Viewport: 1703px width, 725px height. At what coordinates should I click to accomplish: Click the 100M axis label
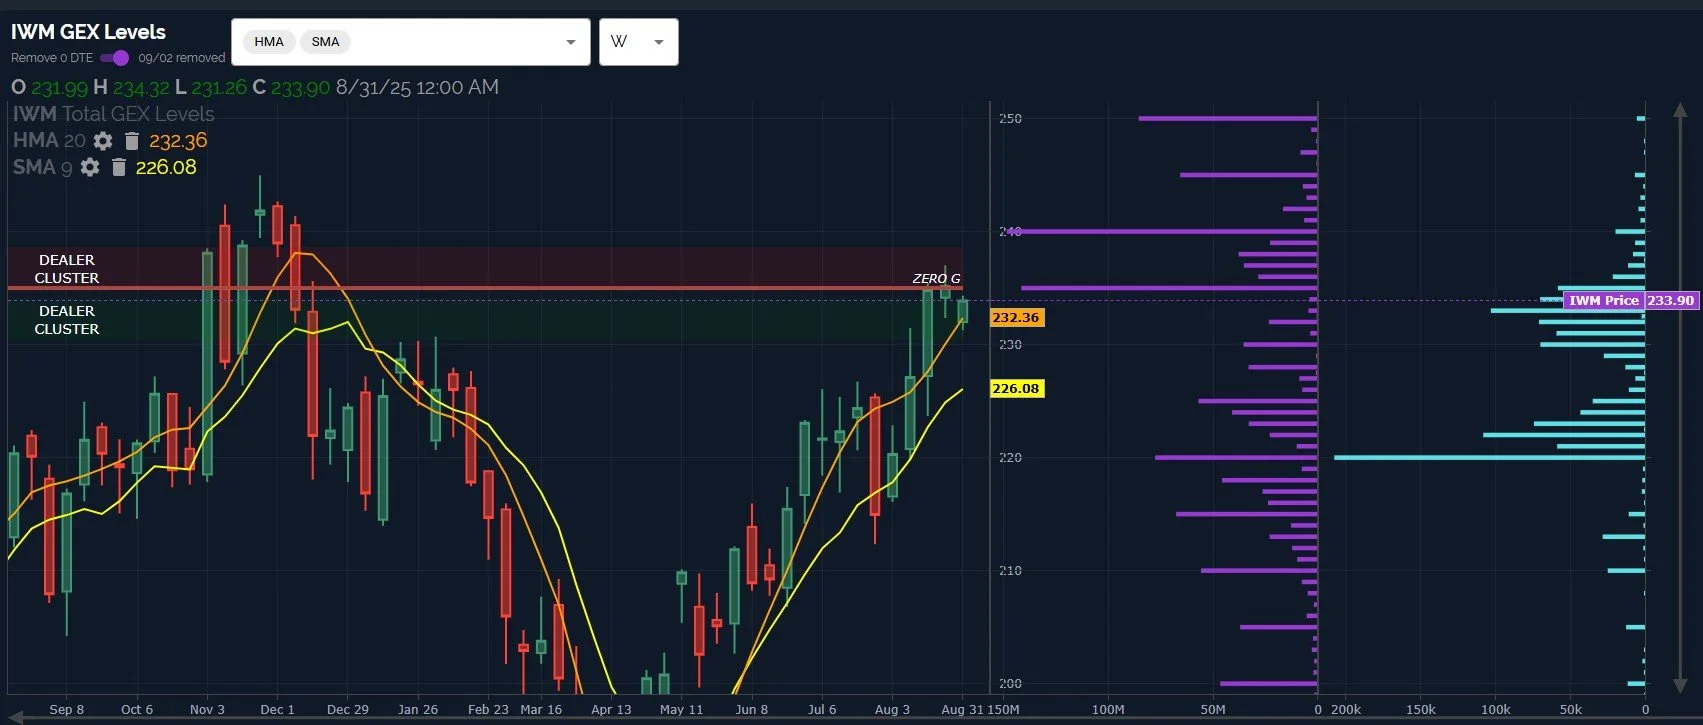(x=1108, y=709)
